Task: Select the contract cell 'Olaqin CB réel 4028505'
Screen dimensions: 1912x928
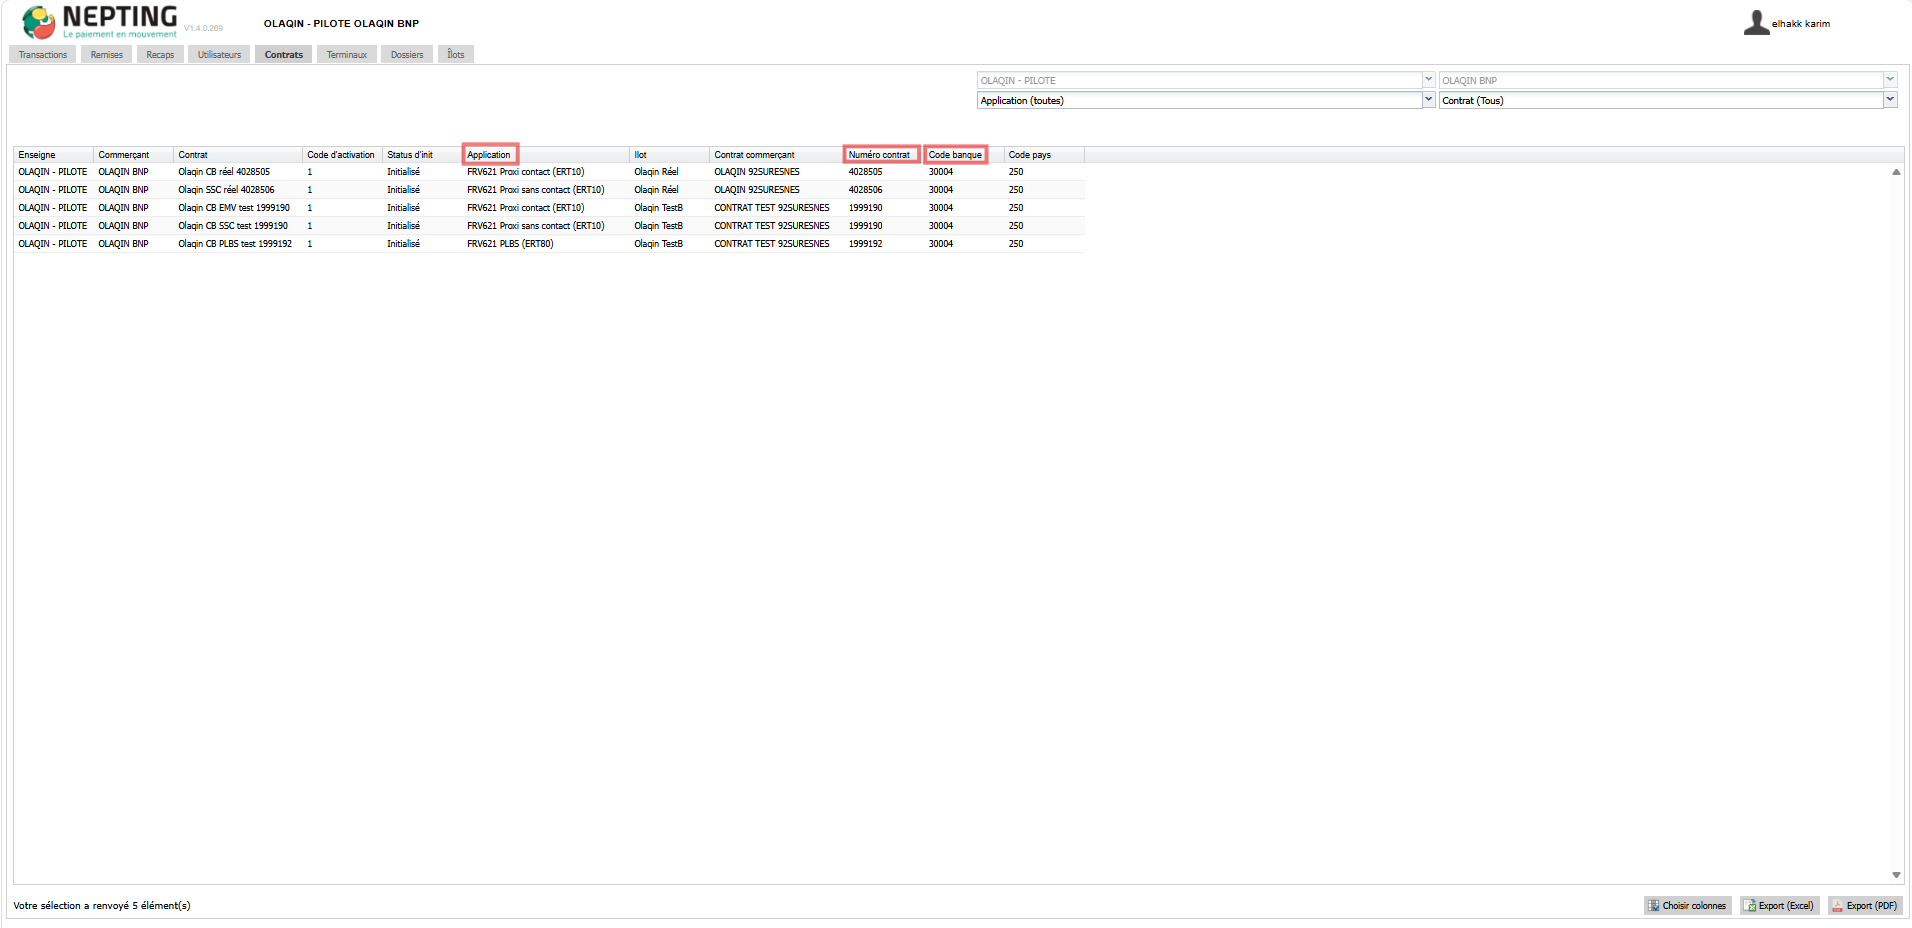Action: [x=224, y=172]
